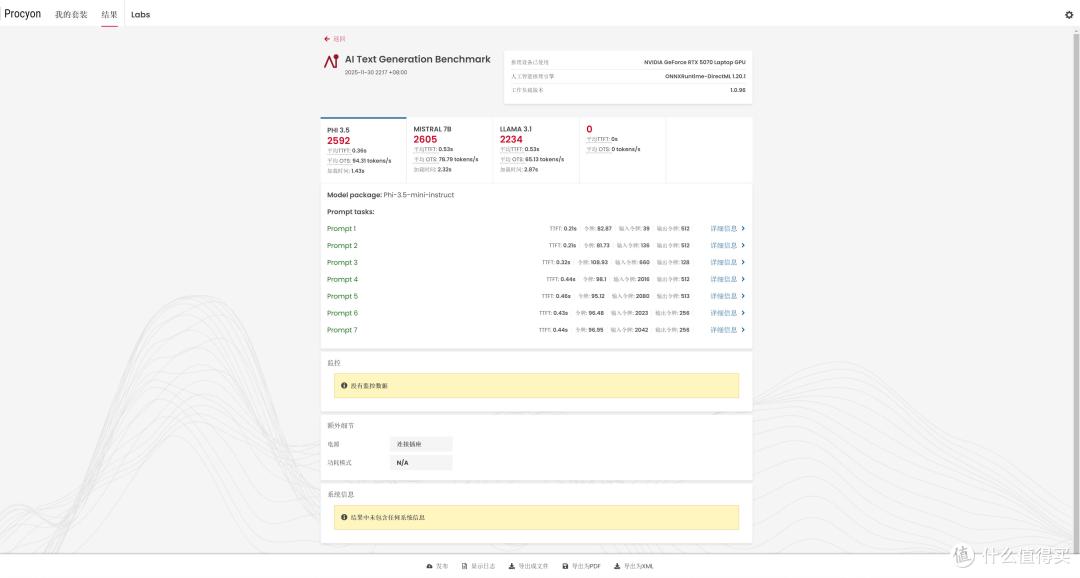Go back using the red arrow
The width and height of the screenshot is (1080, 578).
click(326, 39)
